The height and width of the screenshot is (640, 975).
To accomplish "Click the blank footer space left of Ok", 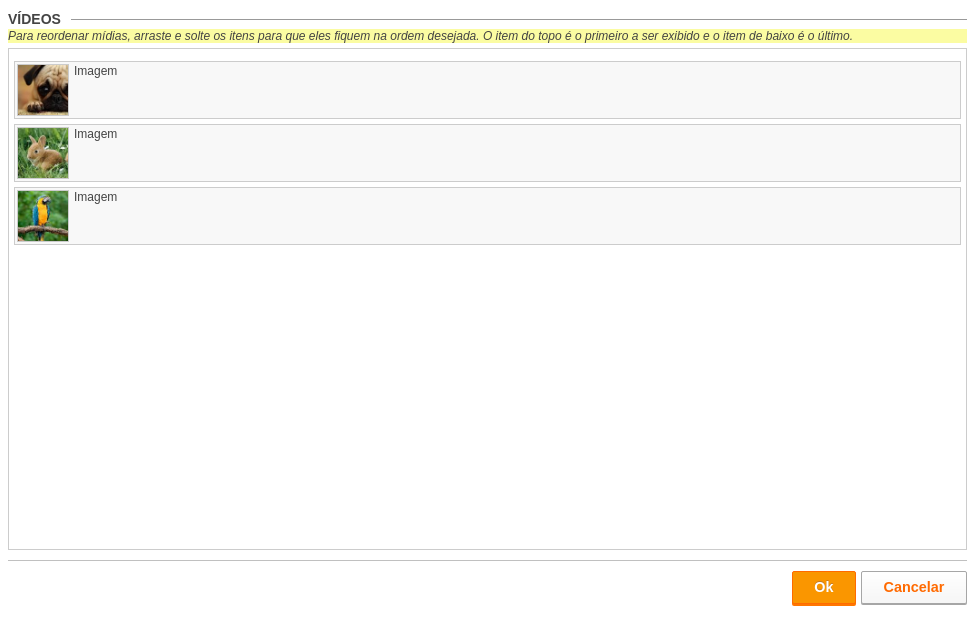I will (x=398, y=588).
